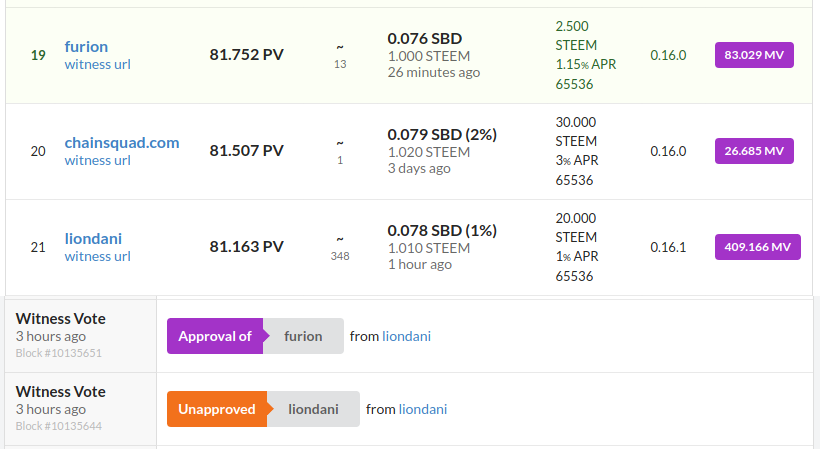820x449 pixels.
Task: Click 26 minutes ago timestamp
Action: (434, 73)
